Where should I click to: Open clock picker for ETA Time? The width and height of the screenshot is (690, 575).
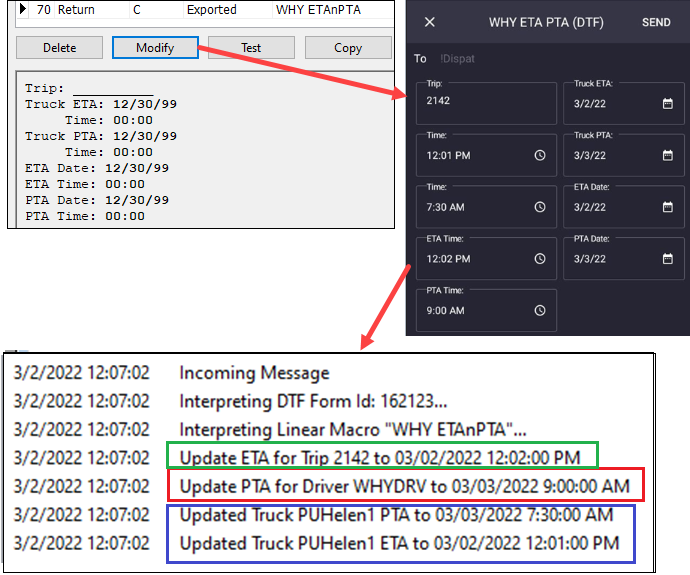tap(540, 259)
